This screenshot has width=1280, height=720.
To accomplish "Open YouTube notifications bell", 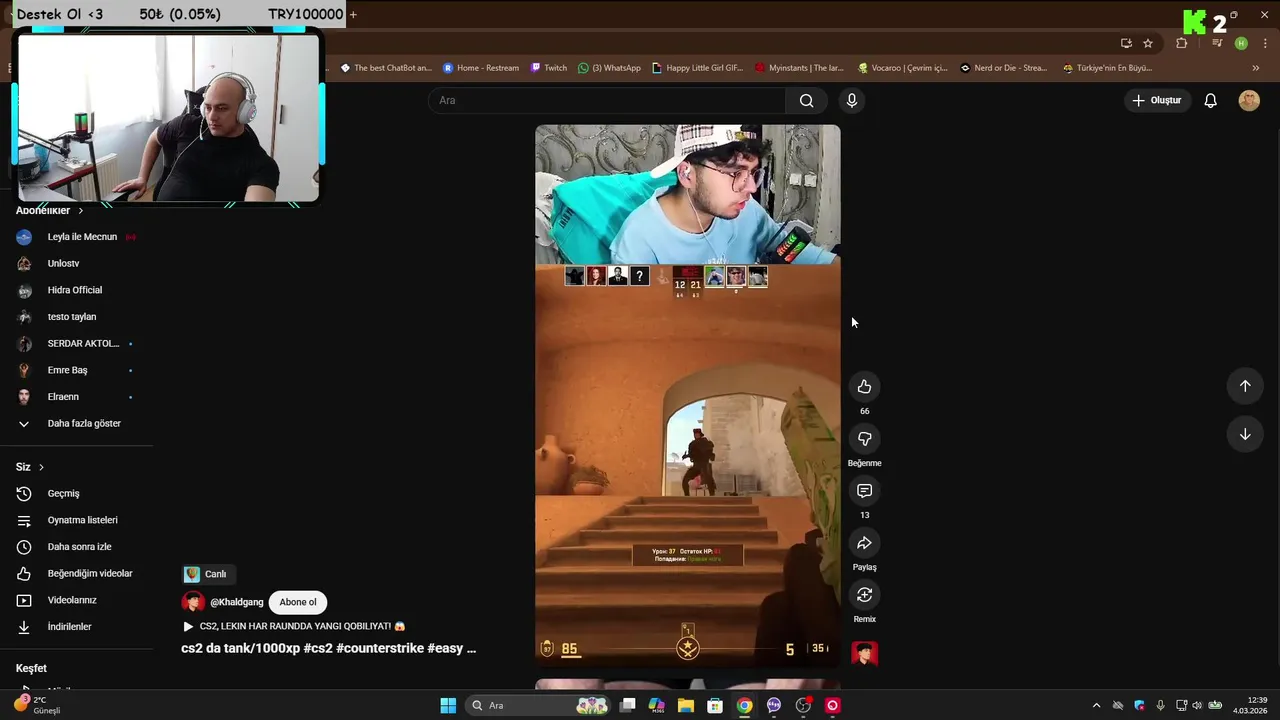I will [x=1210, y=100].
